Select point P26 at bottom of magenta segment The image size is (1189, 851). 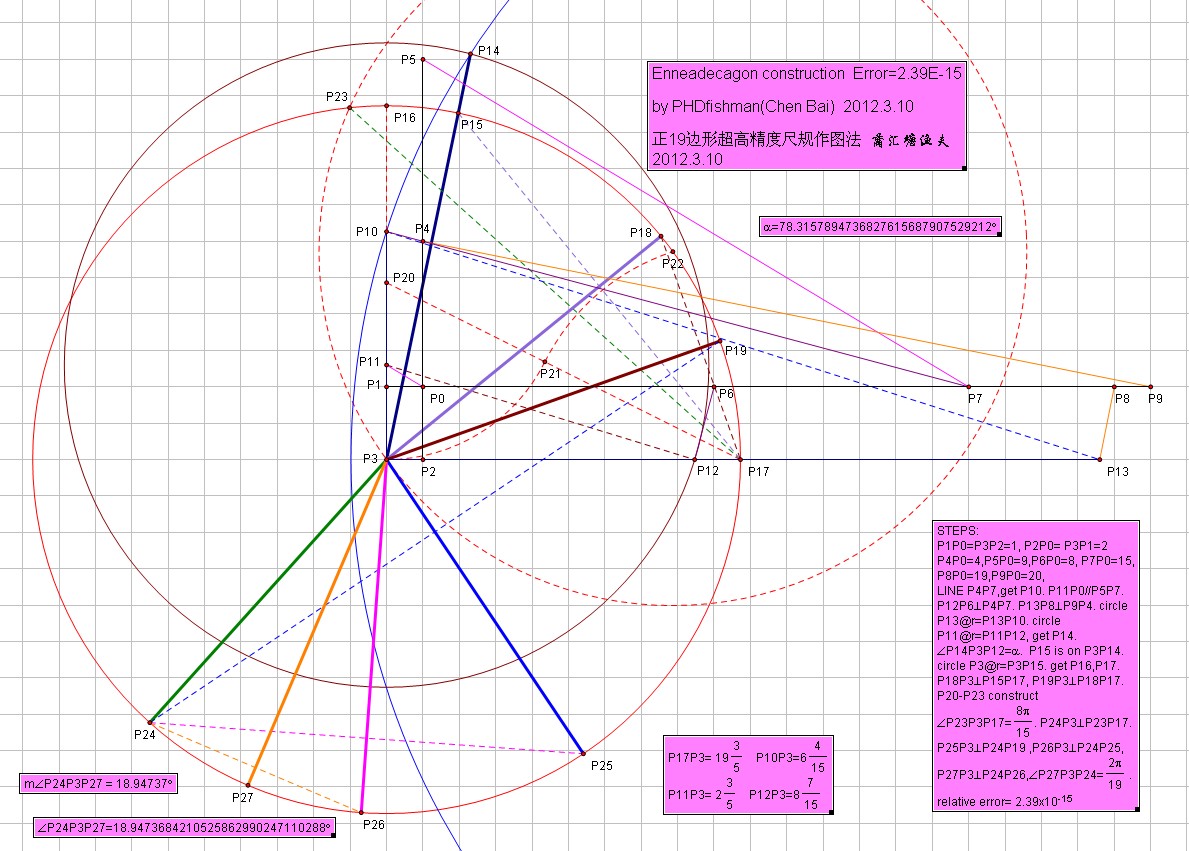[362, 815]
